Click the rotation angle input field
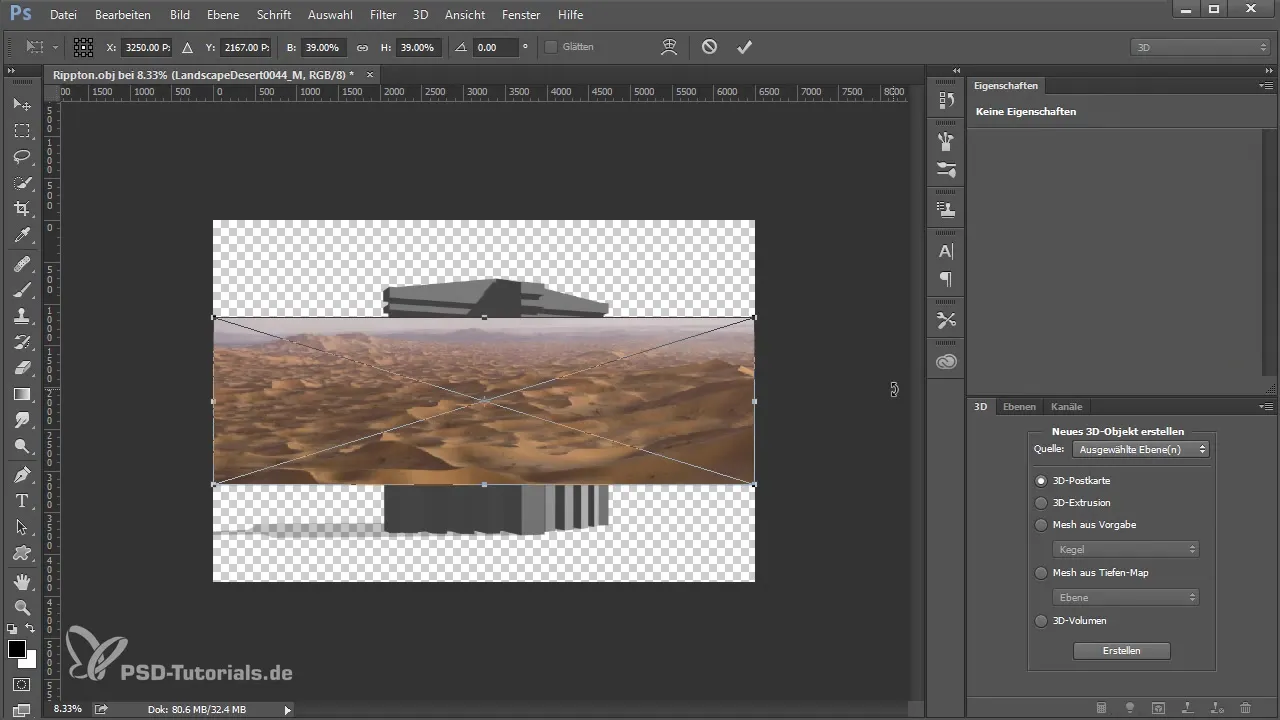The height and width of the screenshot is (720, 1280). tap(495, 47)
